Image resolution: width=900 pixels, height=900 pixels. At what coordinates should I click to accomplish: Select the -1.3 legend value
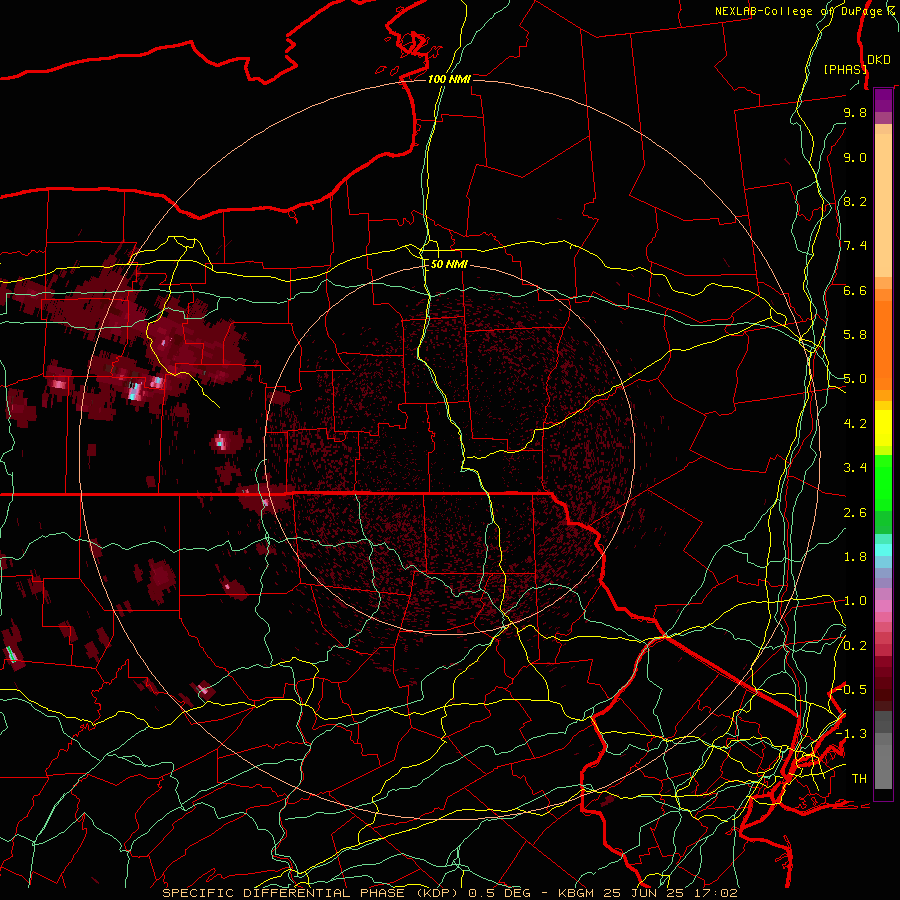(x=852, y=734)
